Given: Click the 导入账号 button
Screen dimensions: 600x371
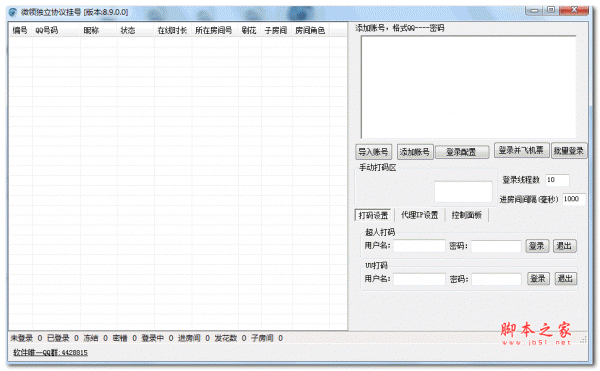Looking at the screenshot, I should (373, 152).
